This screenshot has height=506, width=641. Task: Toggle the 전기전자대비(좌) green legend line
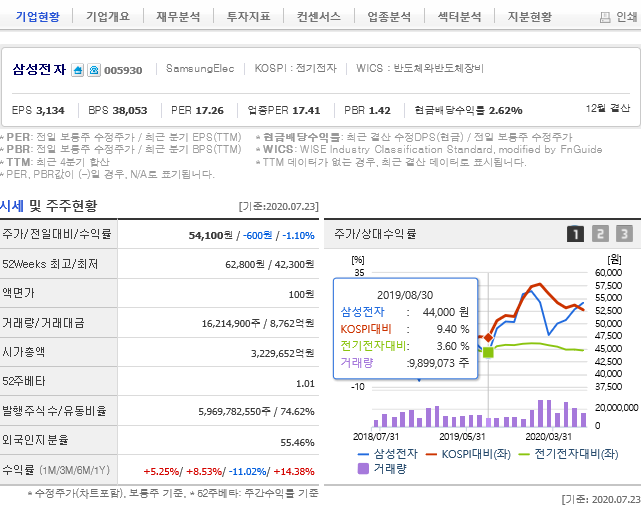(524, 454)
